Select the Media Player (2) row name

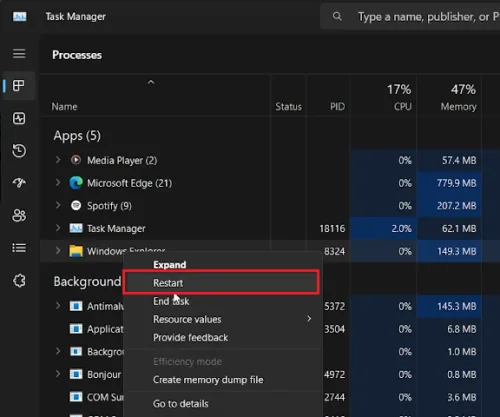click(x=122, y=160)
